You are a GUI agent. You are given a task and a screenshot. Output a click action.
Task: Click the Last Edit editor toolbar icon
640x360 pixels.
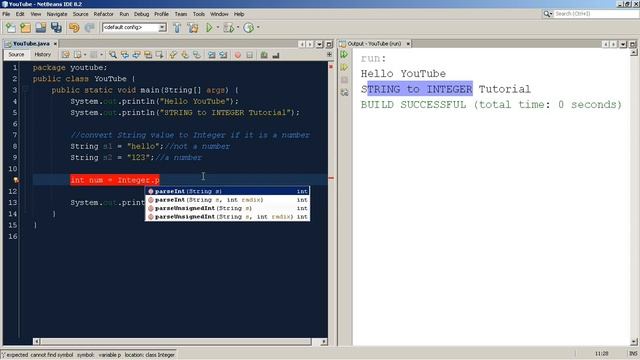point(65,55)
